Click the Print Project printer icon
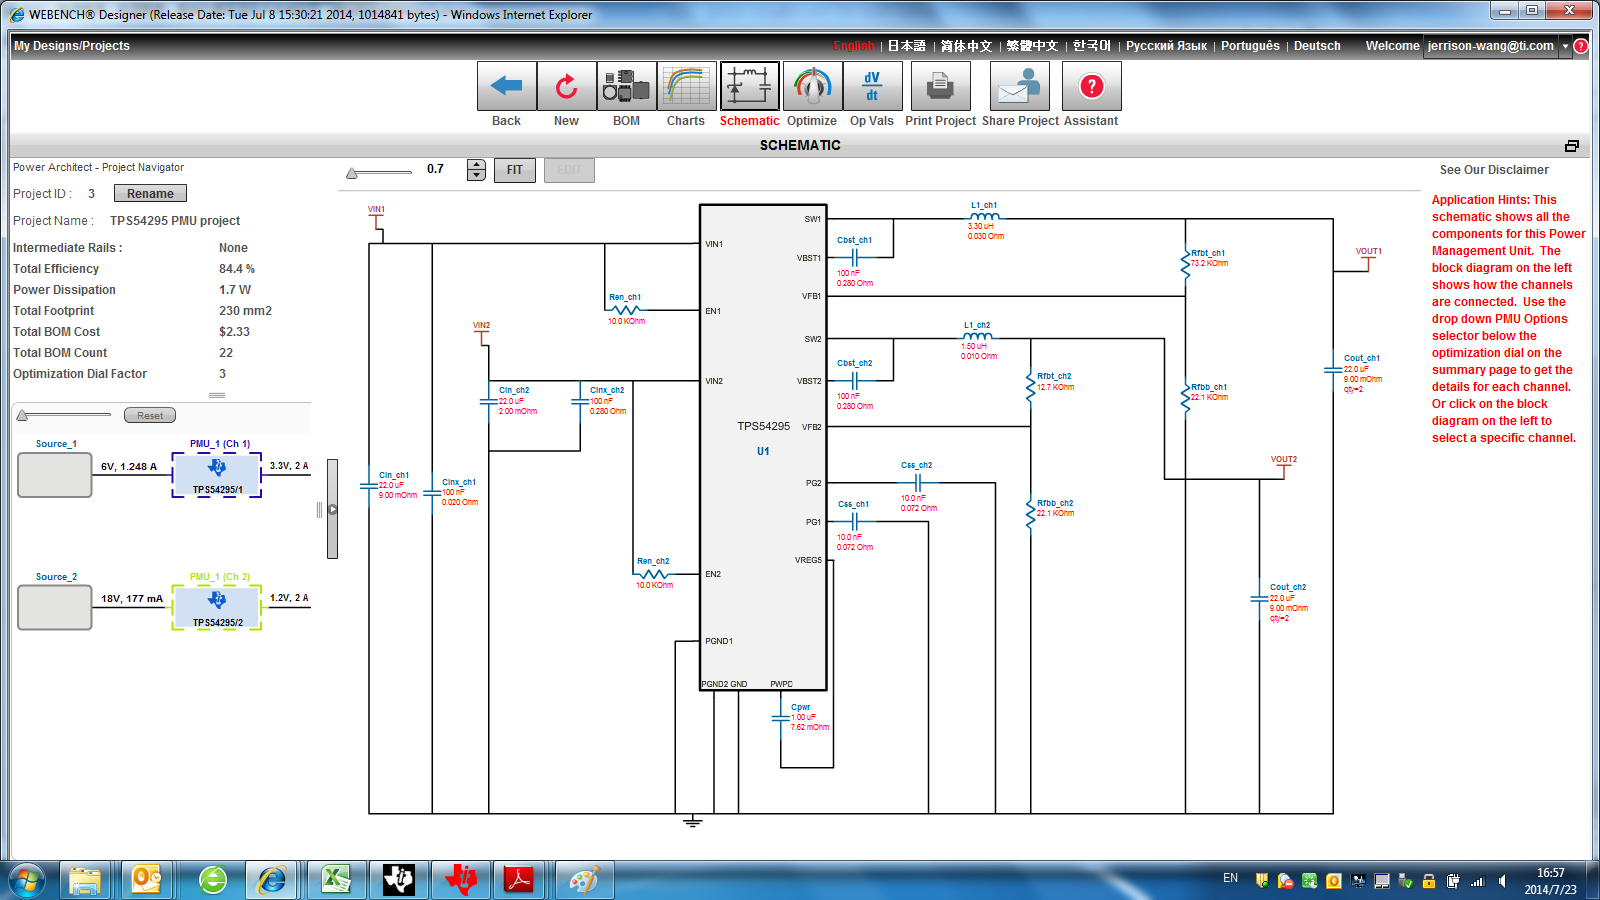Image resolution: width=1600 pixels, height=900 pixels. click(940, 86)
